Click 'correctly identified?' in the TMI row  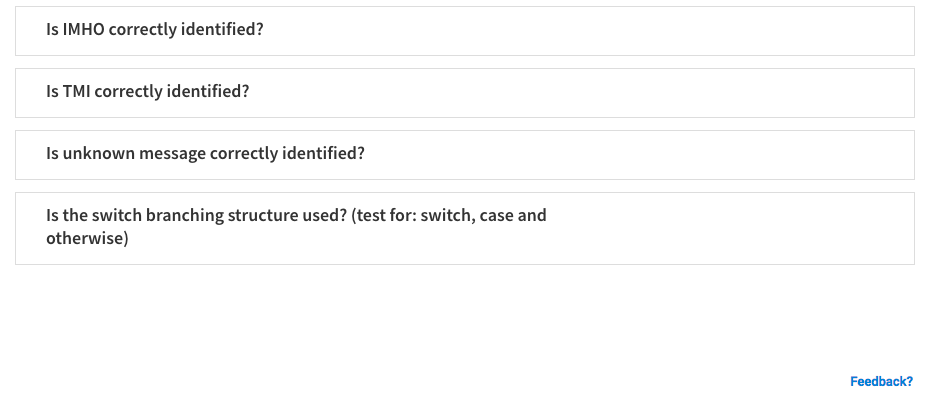coord(172,91)
